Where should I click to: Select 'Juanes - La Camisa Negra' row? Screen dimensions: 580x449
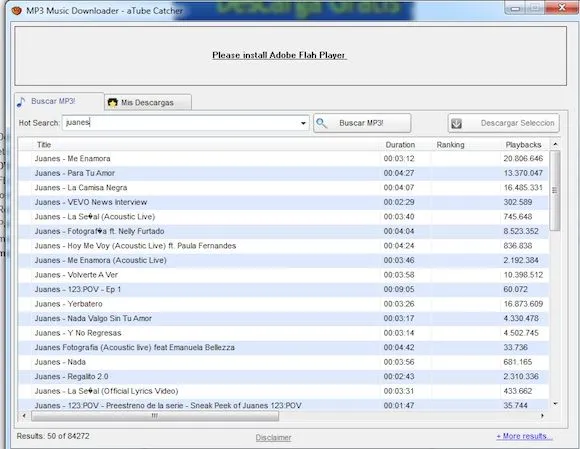(x=283, y=188)
